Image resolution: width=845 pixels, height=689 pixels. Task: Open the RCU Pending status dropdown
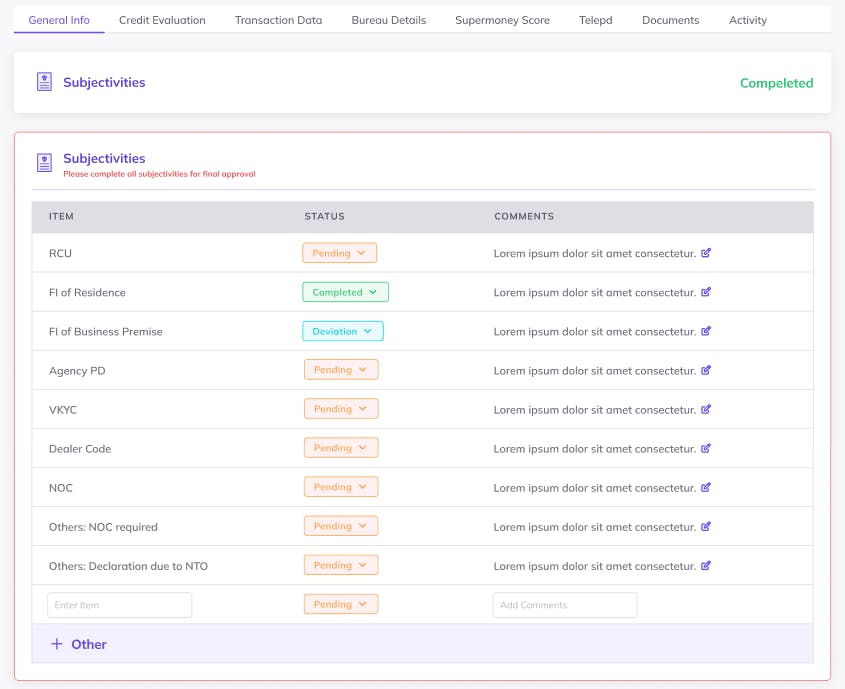pyautogui.click(x=340, y=253)
